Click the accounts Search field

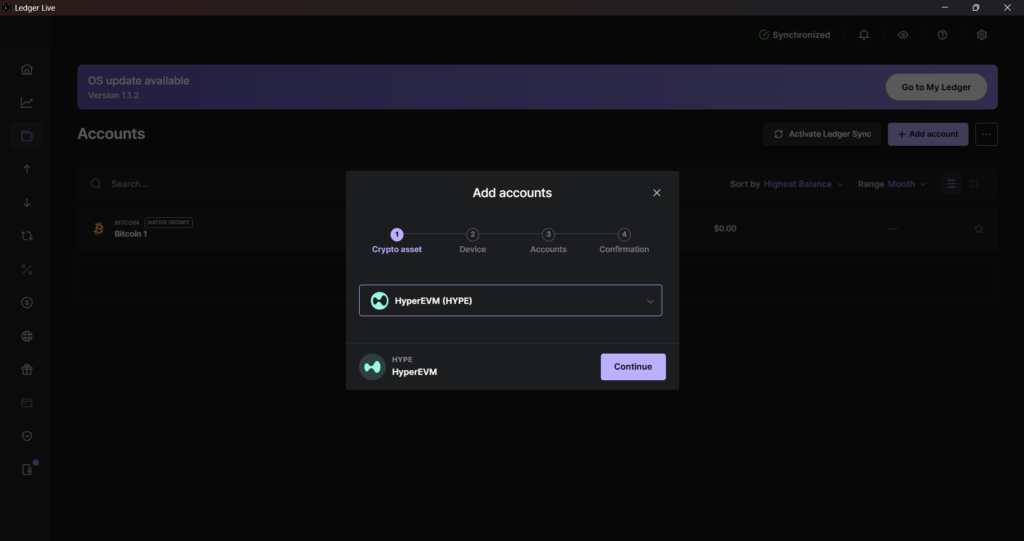[x=200, y=184]
